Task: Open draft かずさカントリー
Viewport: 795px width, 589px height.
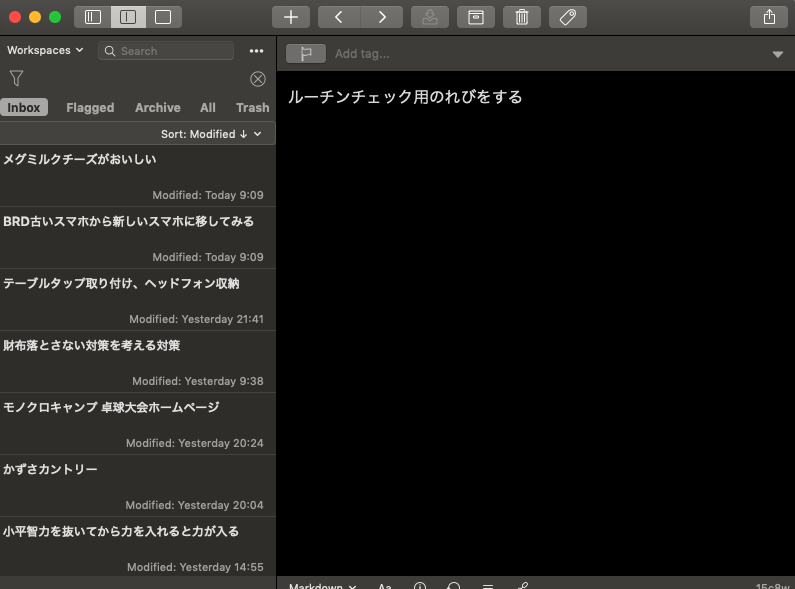Action: coord(137,486)
